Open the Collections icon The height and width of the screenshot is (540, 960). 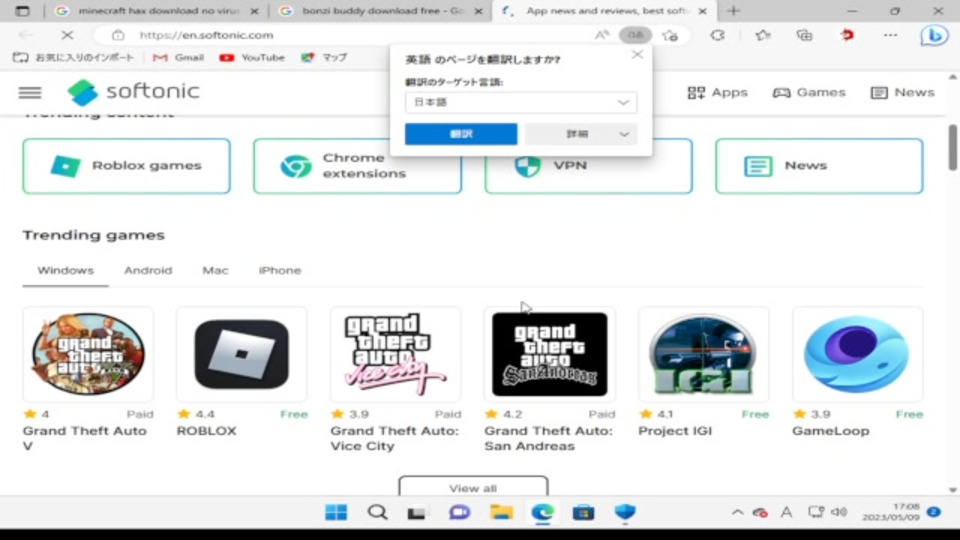coord(804,35)
